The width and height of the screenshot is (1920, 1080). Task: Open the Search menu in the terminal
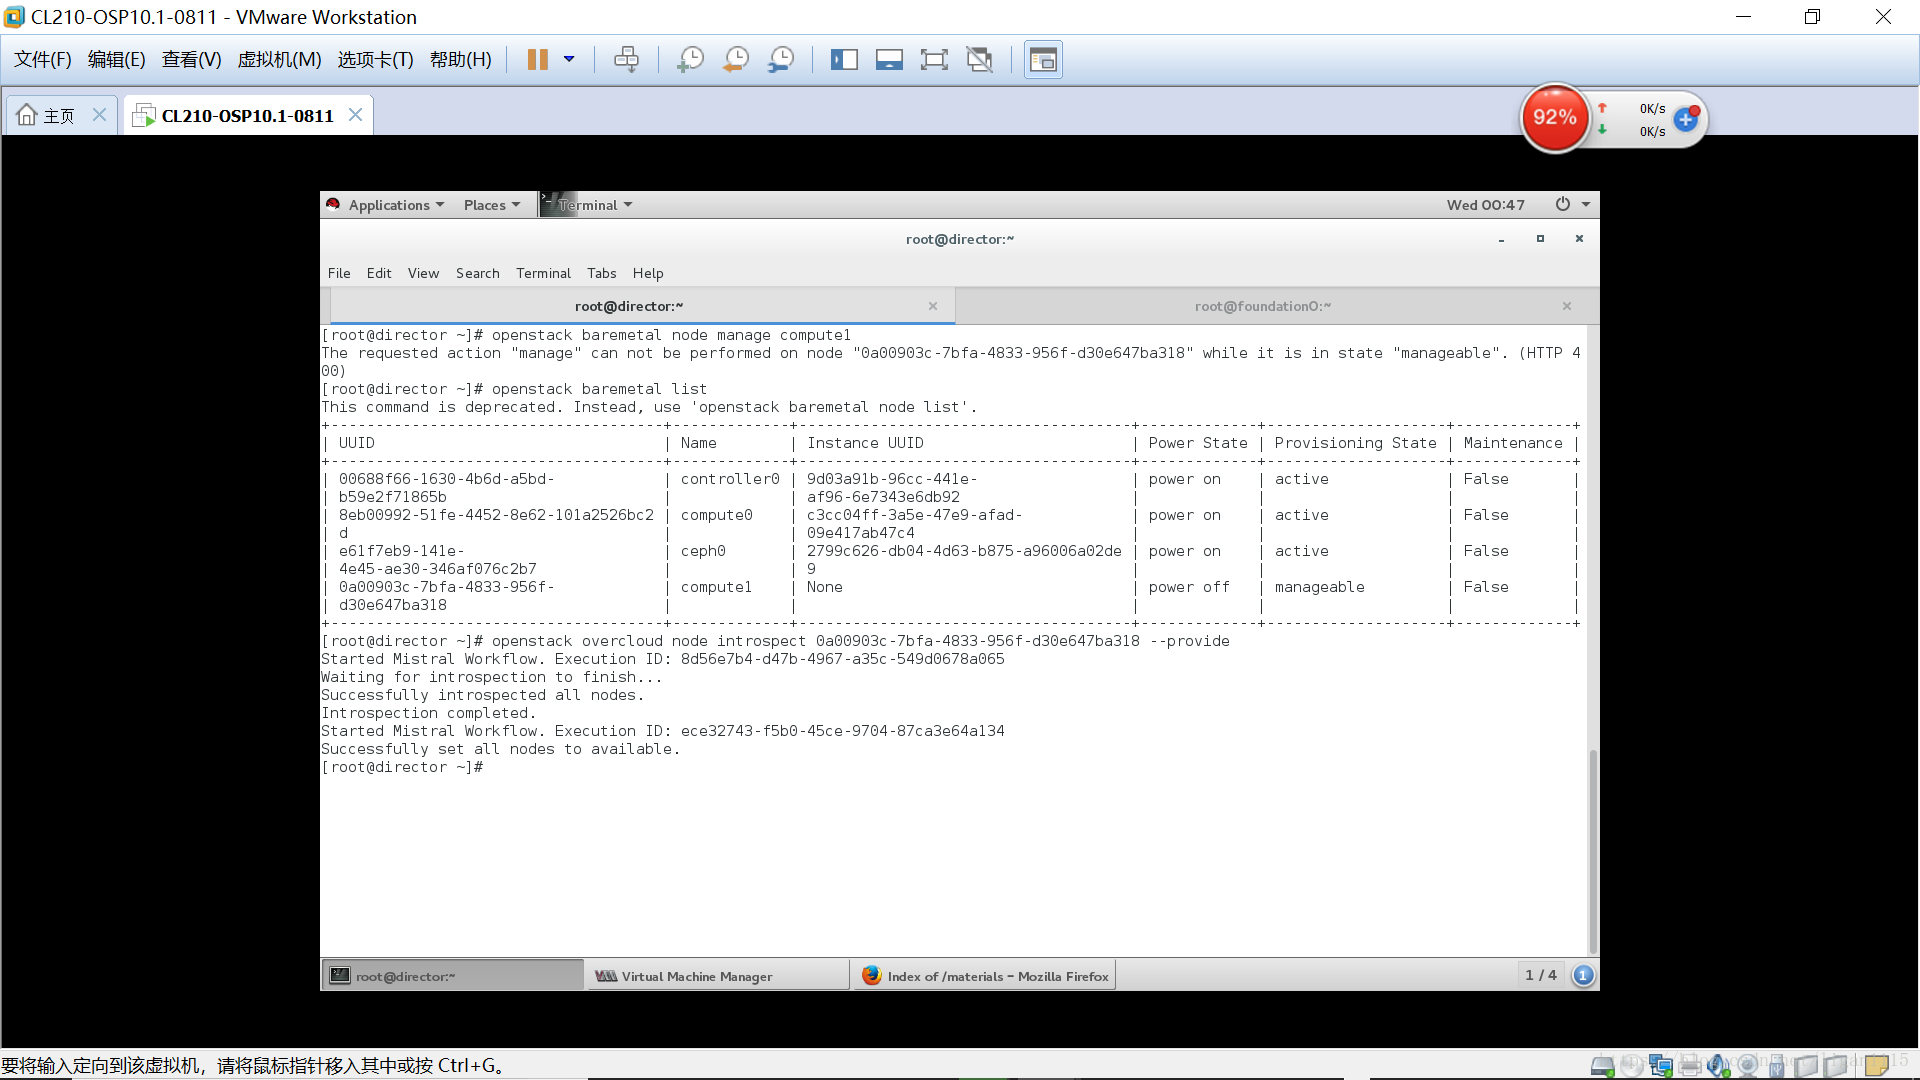tap(477, 273)
